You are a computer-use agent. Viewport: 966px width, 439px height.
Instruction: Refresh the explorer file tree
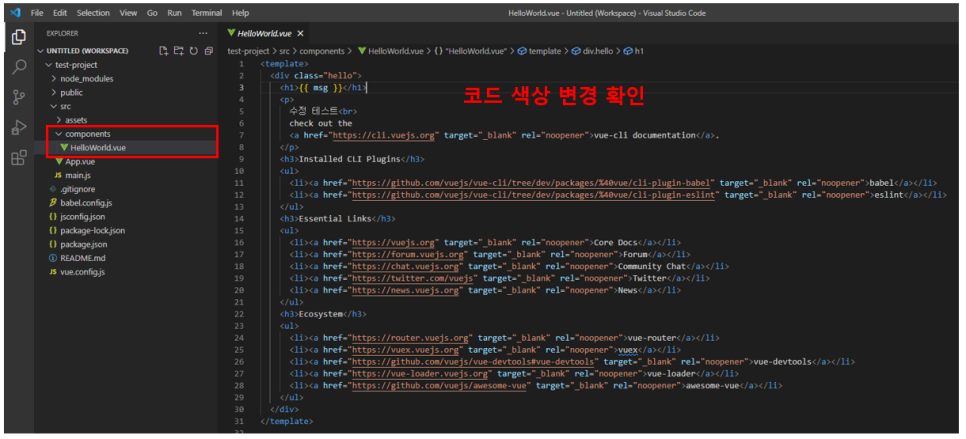coord(193,50)
